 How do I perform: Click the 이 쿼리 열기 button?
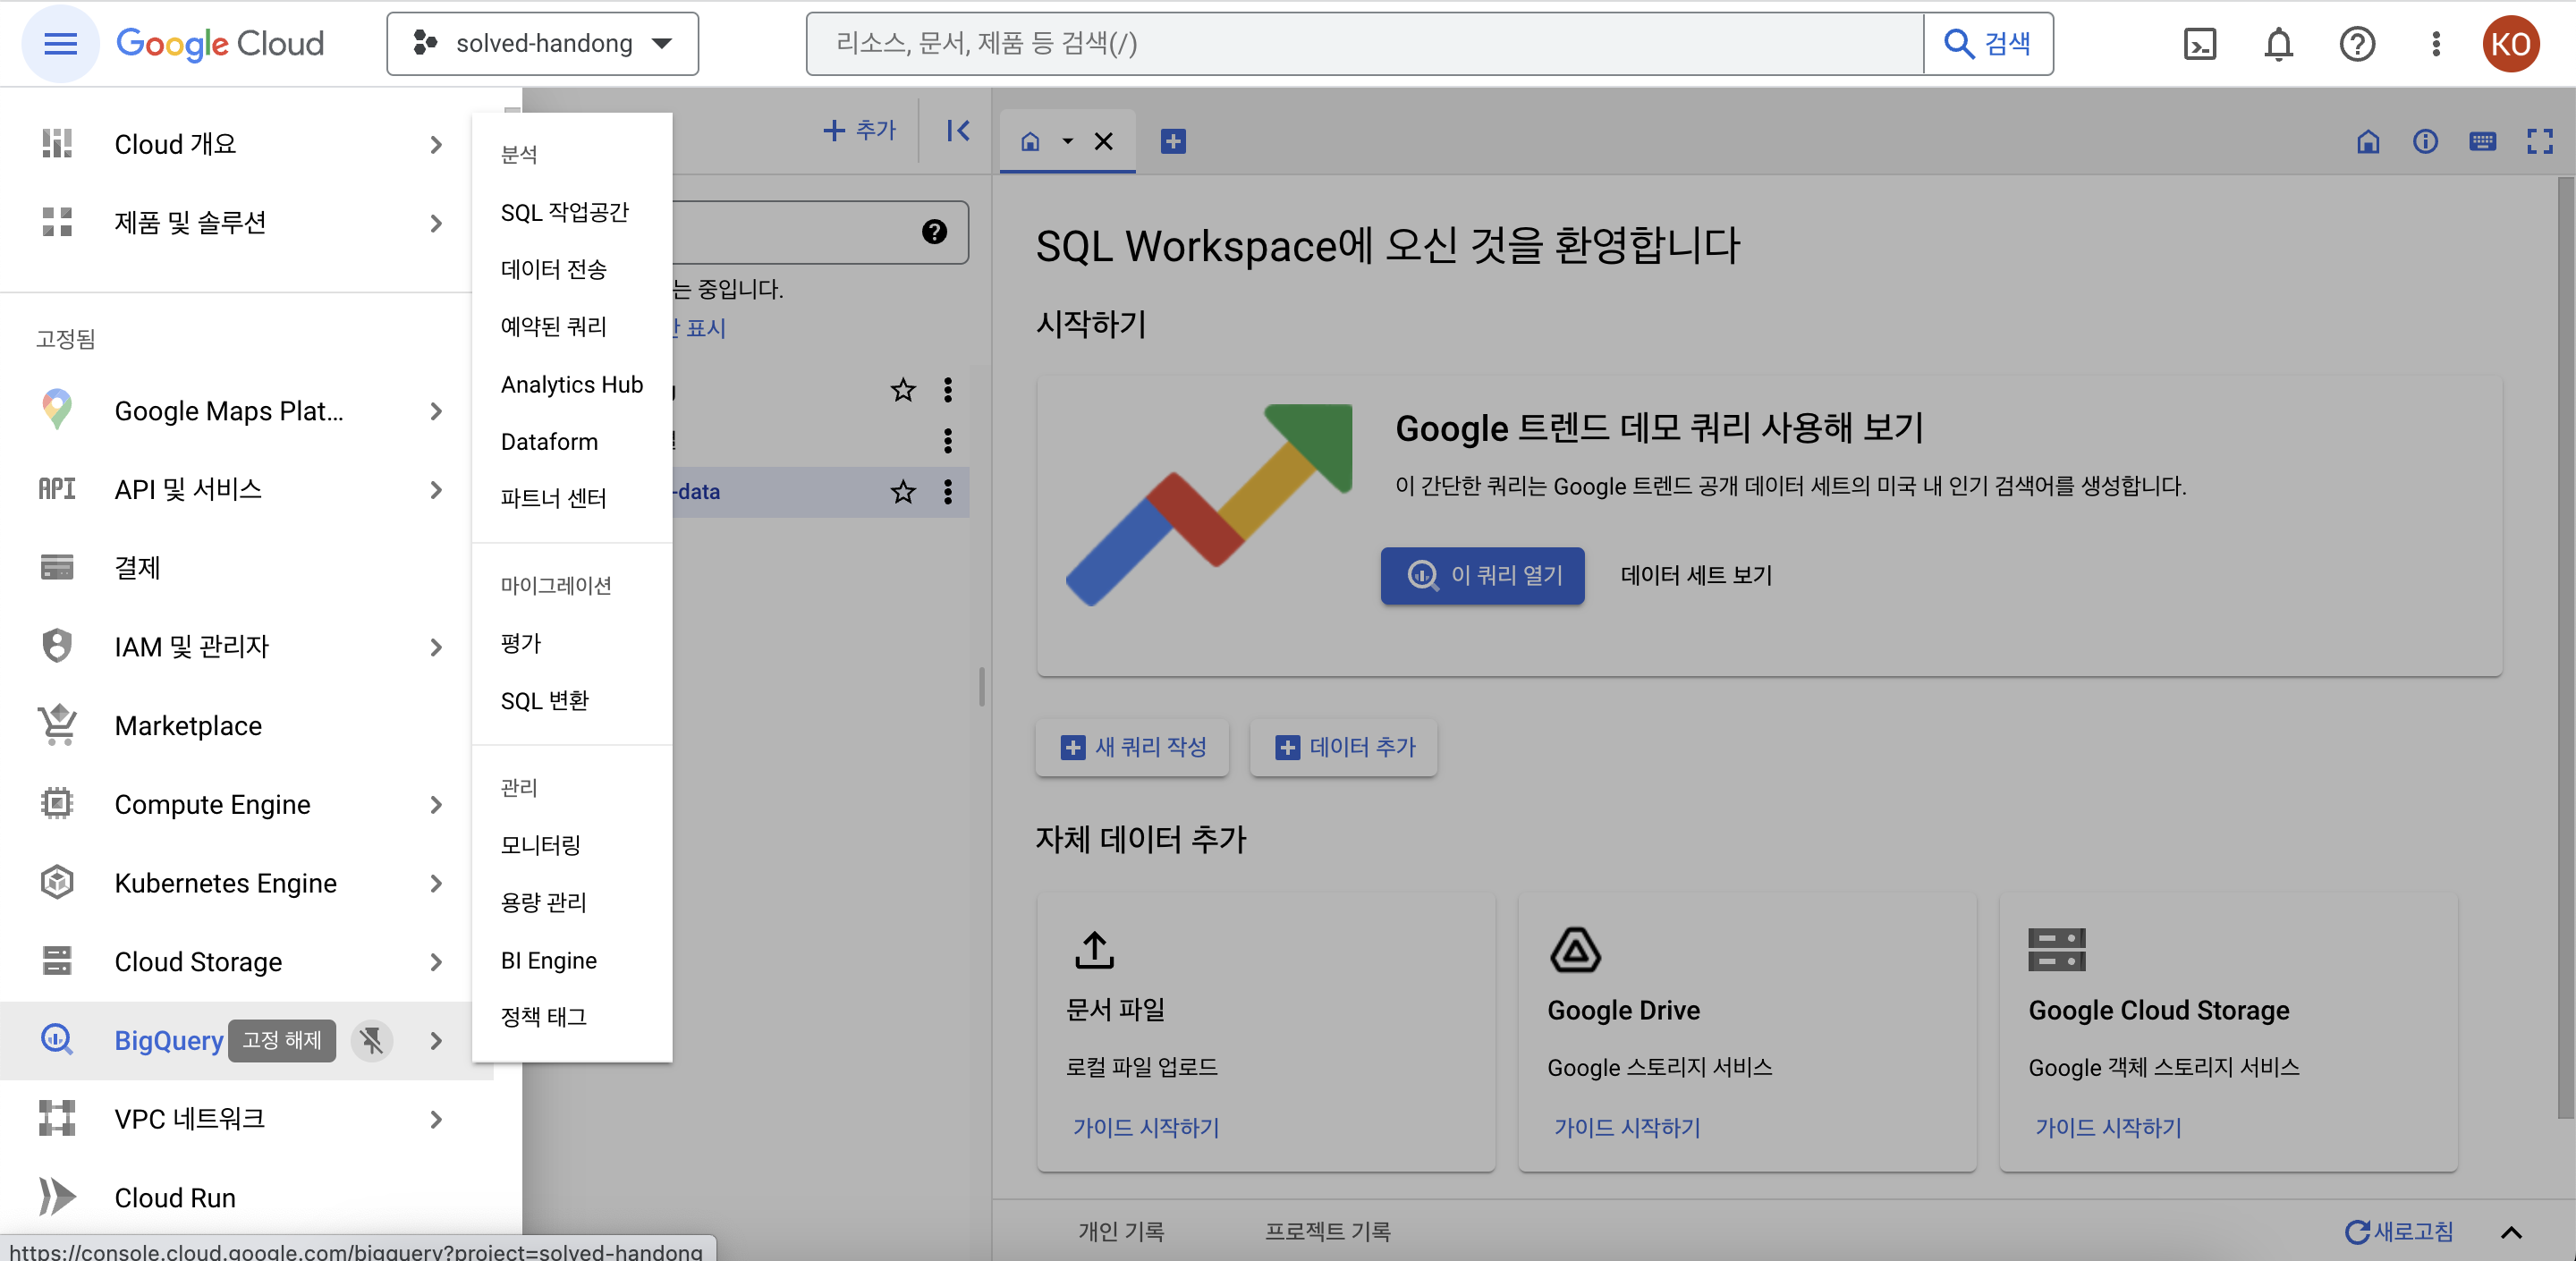[x=1482, y=575]
